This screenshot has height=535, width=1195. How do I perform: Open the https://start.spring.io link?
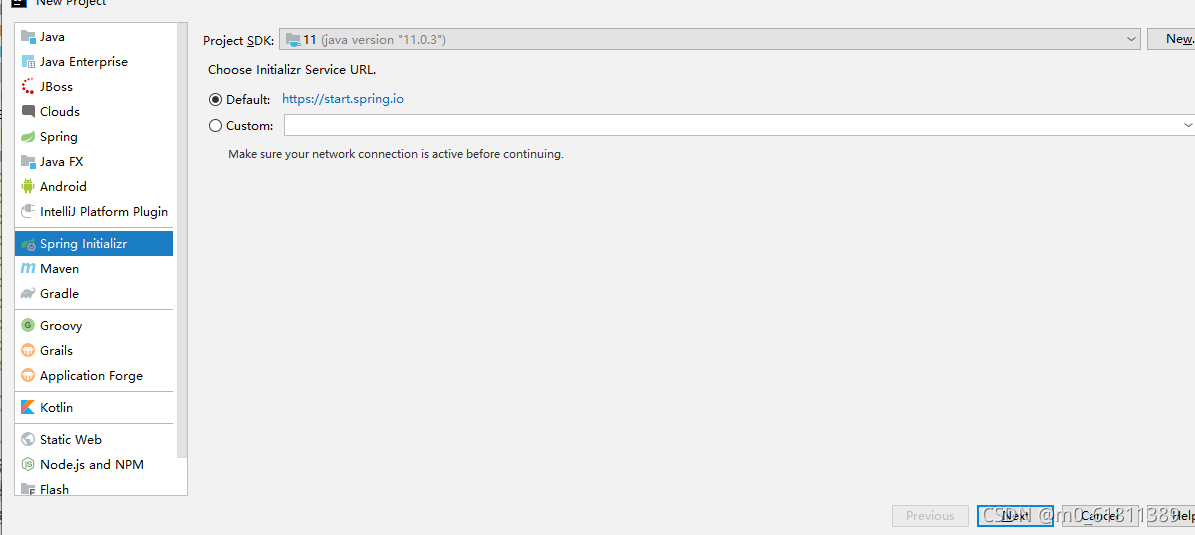coord(343,99)
